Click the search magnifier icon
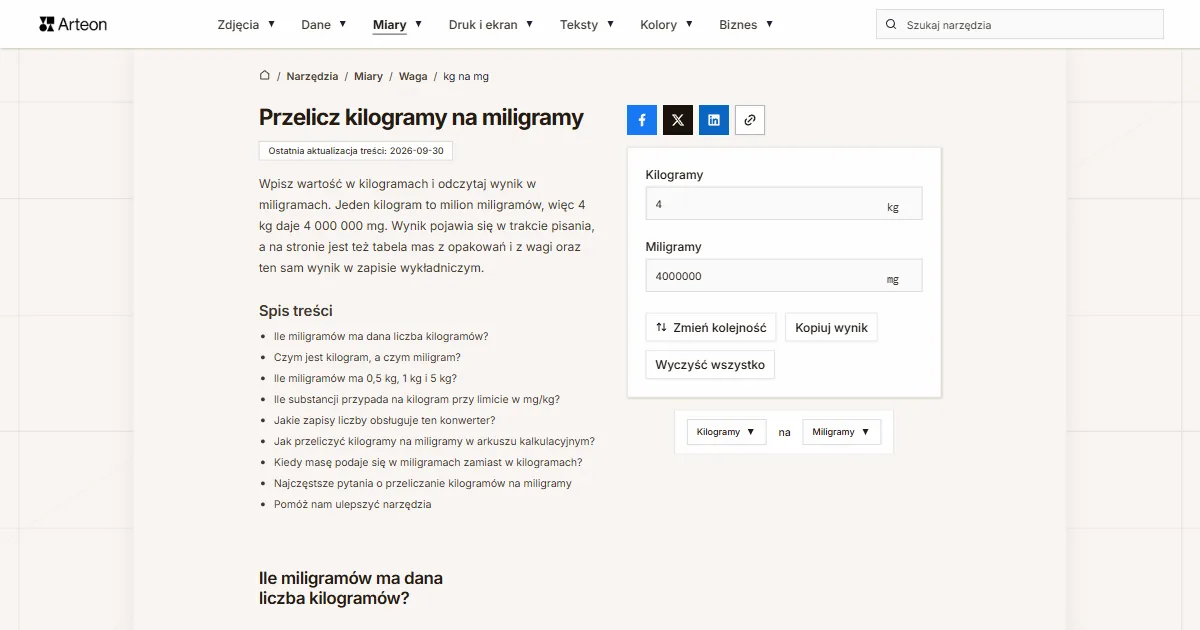 tap(891, 24)
